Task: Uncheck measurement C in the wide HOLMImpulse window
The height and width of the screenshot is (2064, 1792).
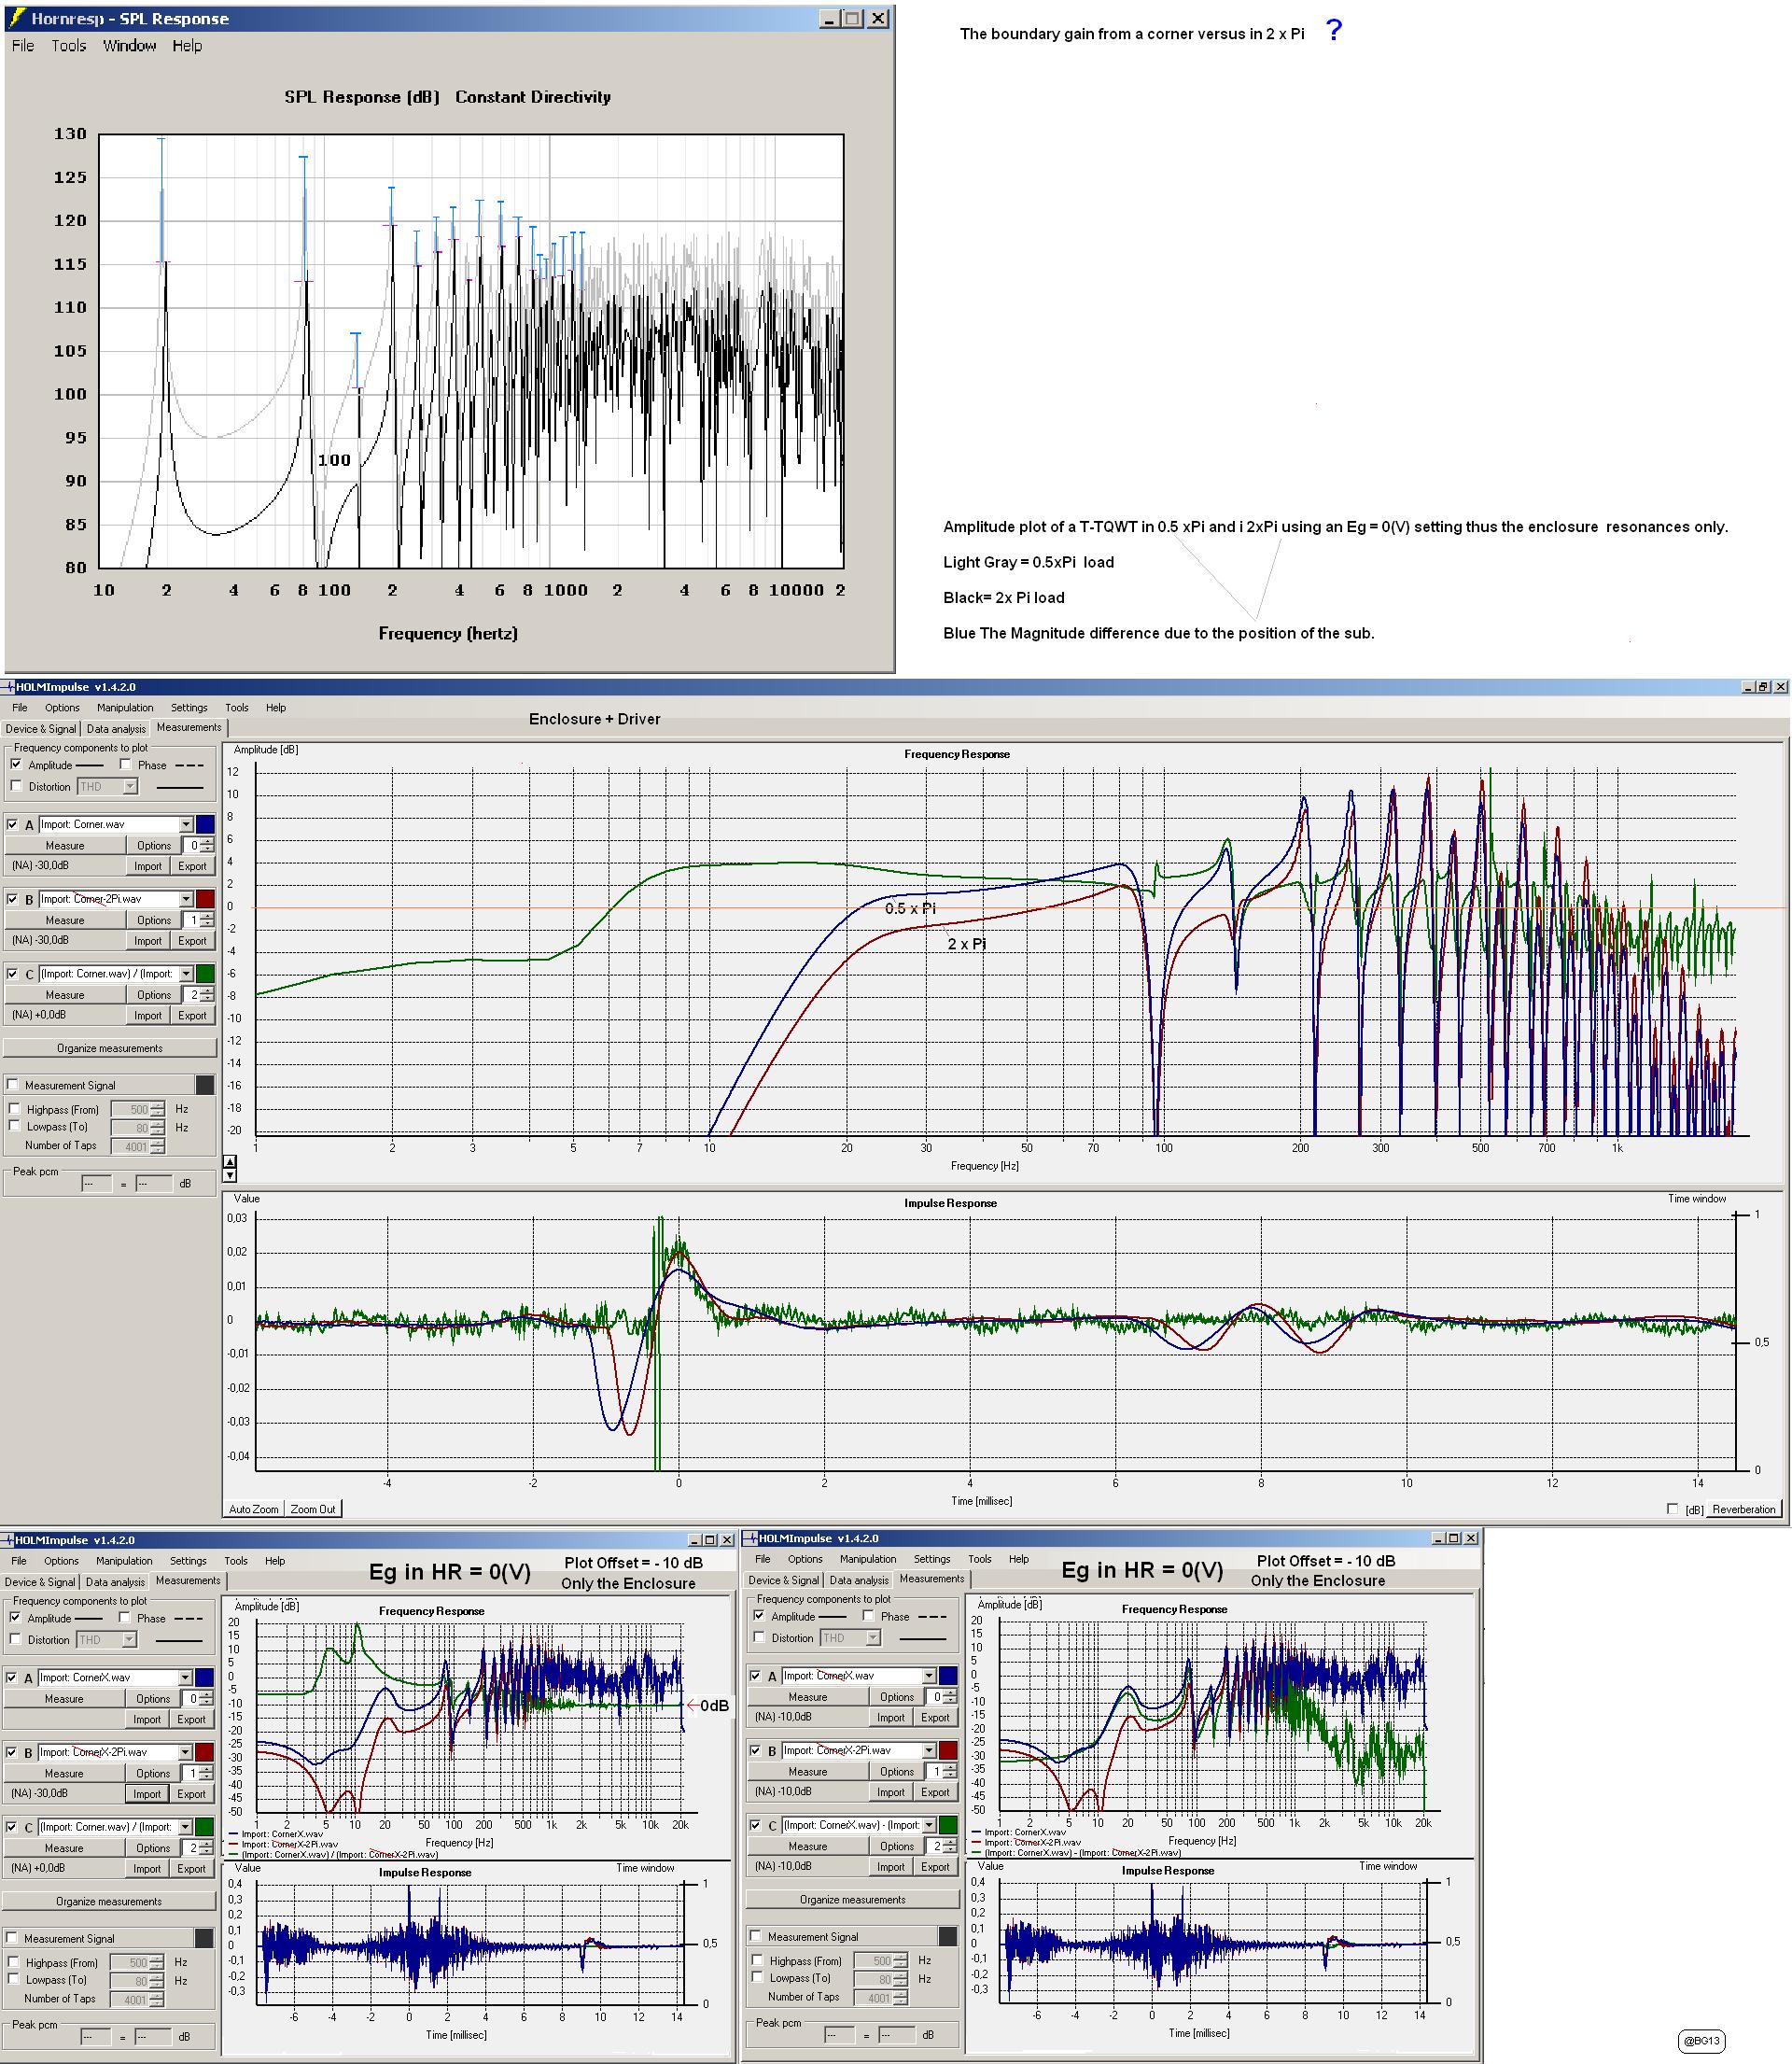Action: (x=12, y=974)
